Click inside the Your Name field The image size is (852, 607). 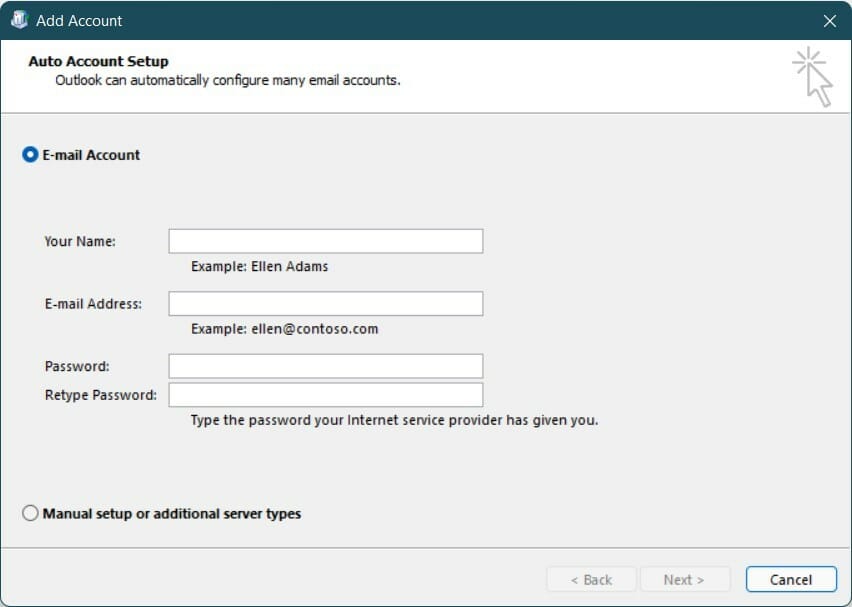point(325,240)
